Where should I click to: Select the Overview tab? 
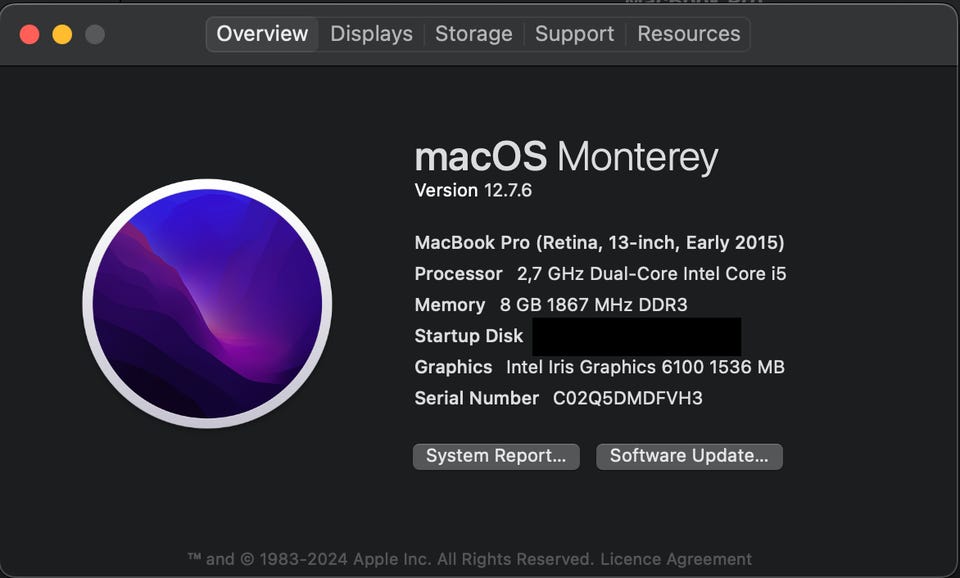[x=262, y=34]
